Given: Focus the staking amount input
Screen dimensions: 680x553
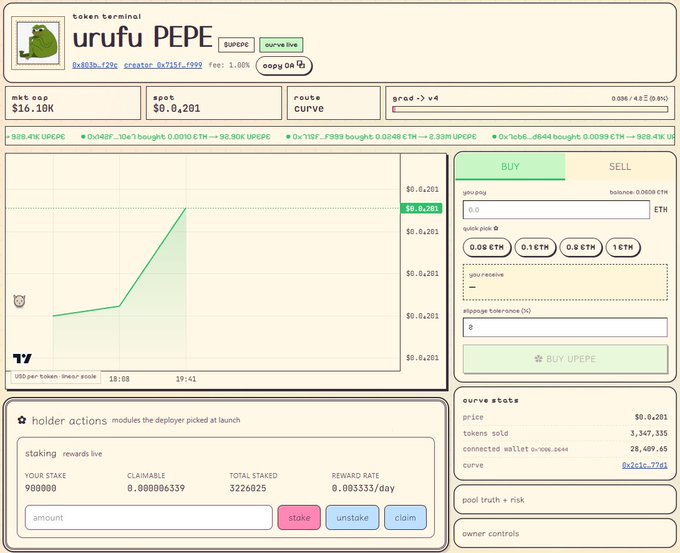Looking at the screenshot, I should tap(149, 517).
